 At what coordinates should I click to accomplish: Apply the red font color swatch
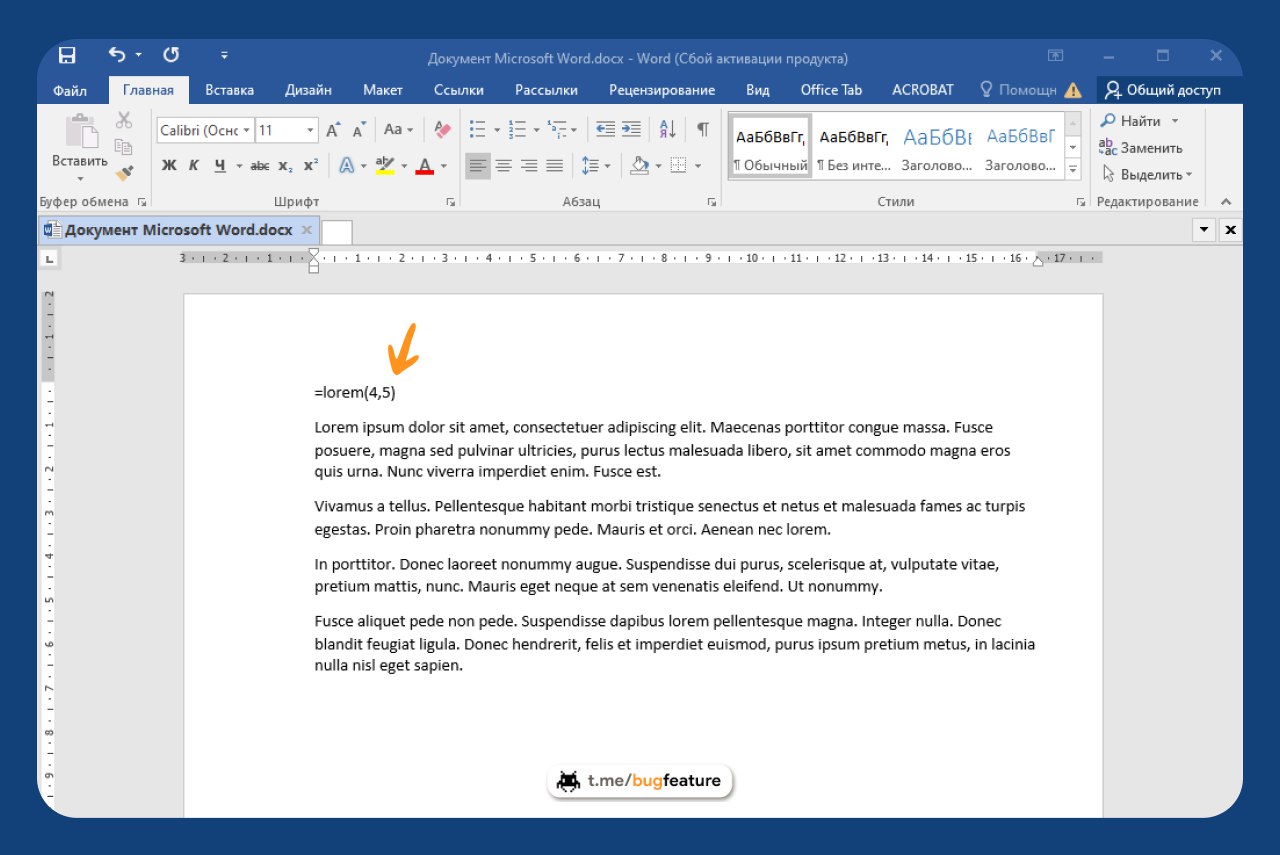click(424, 166)
